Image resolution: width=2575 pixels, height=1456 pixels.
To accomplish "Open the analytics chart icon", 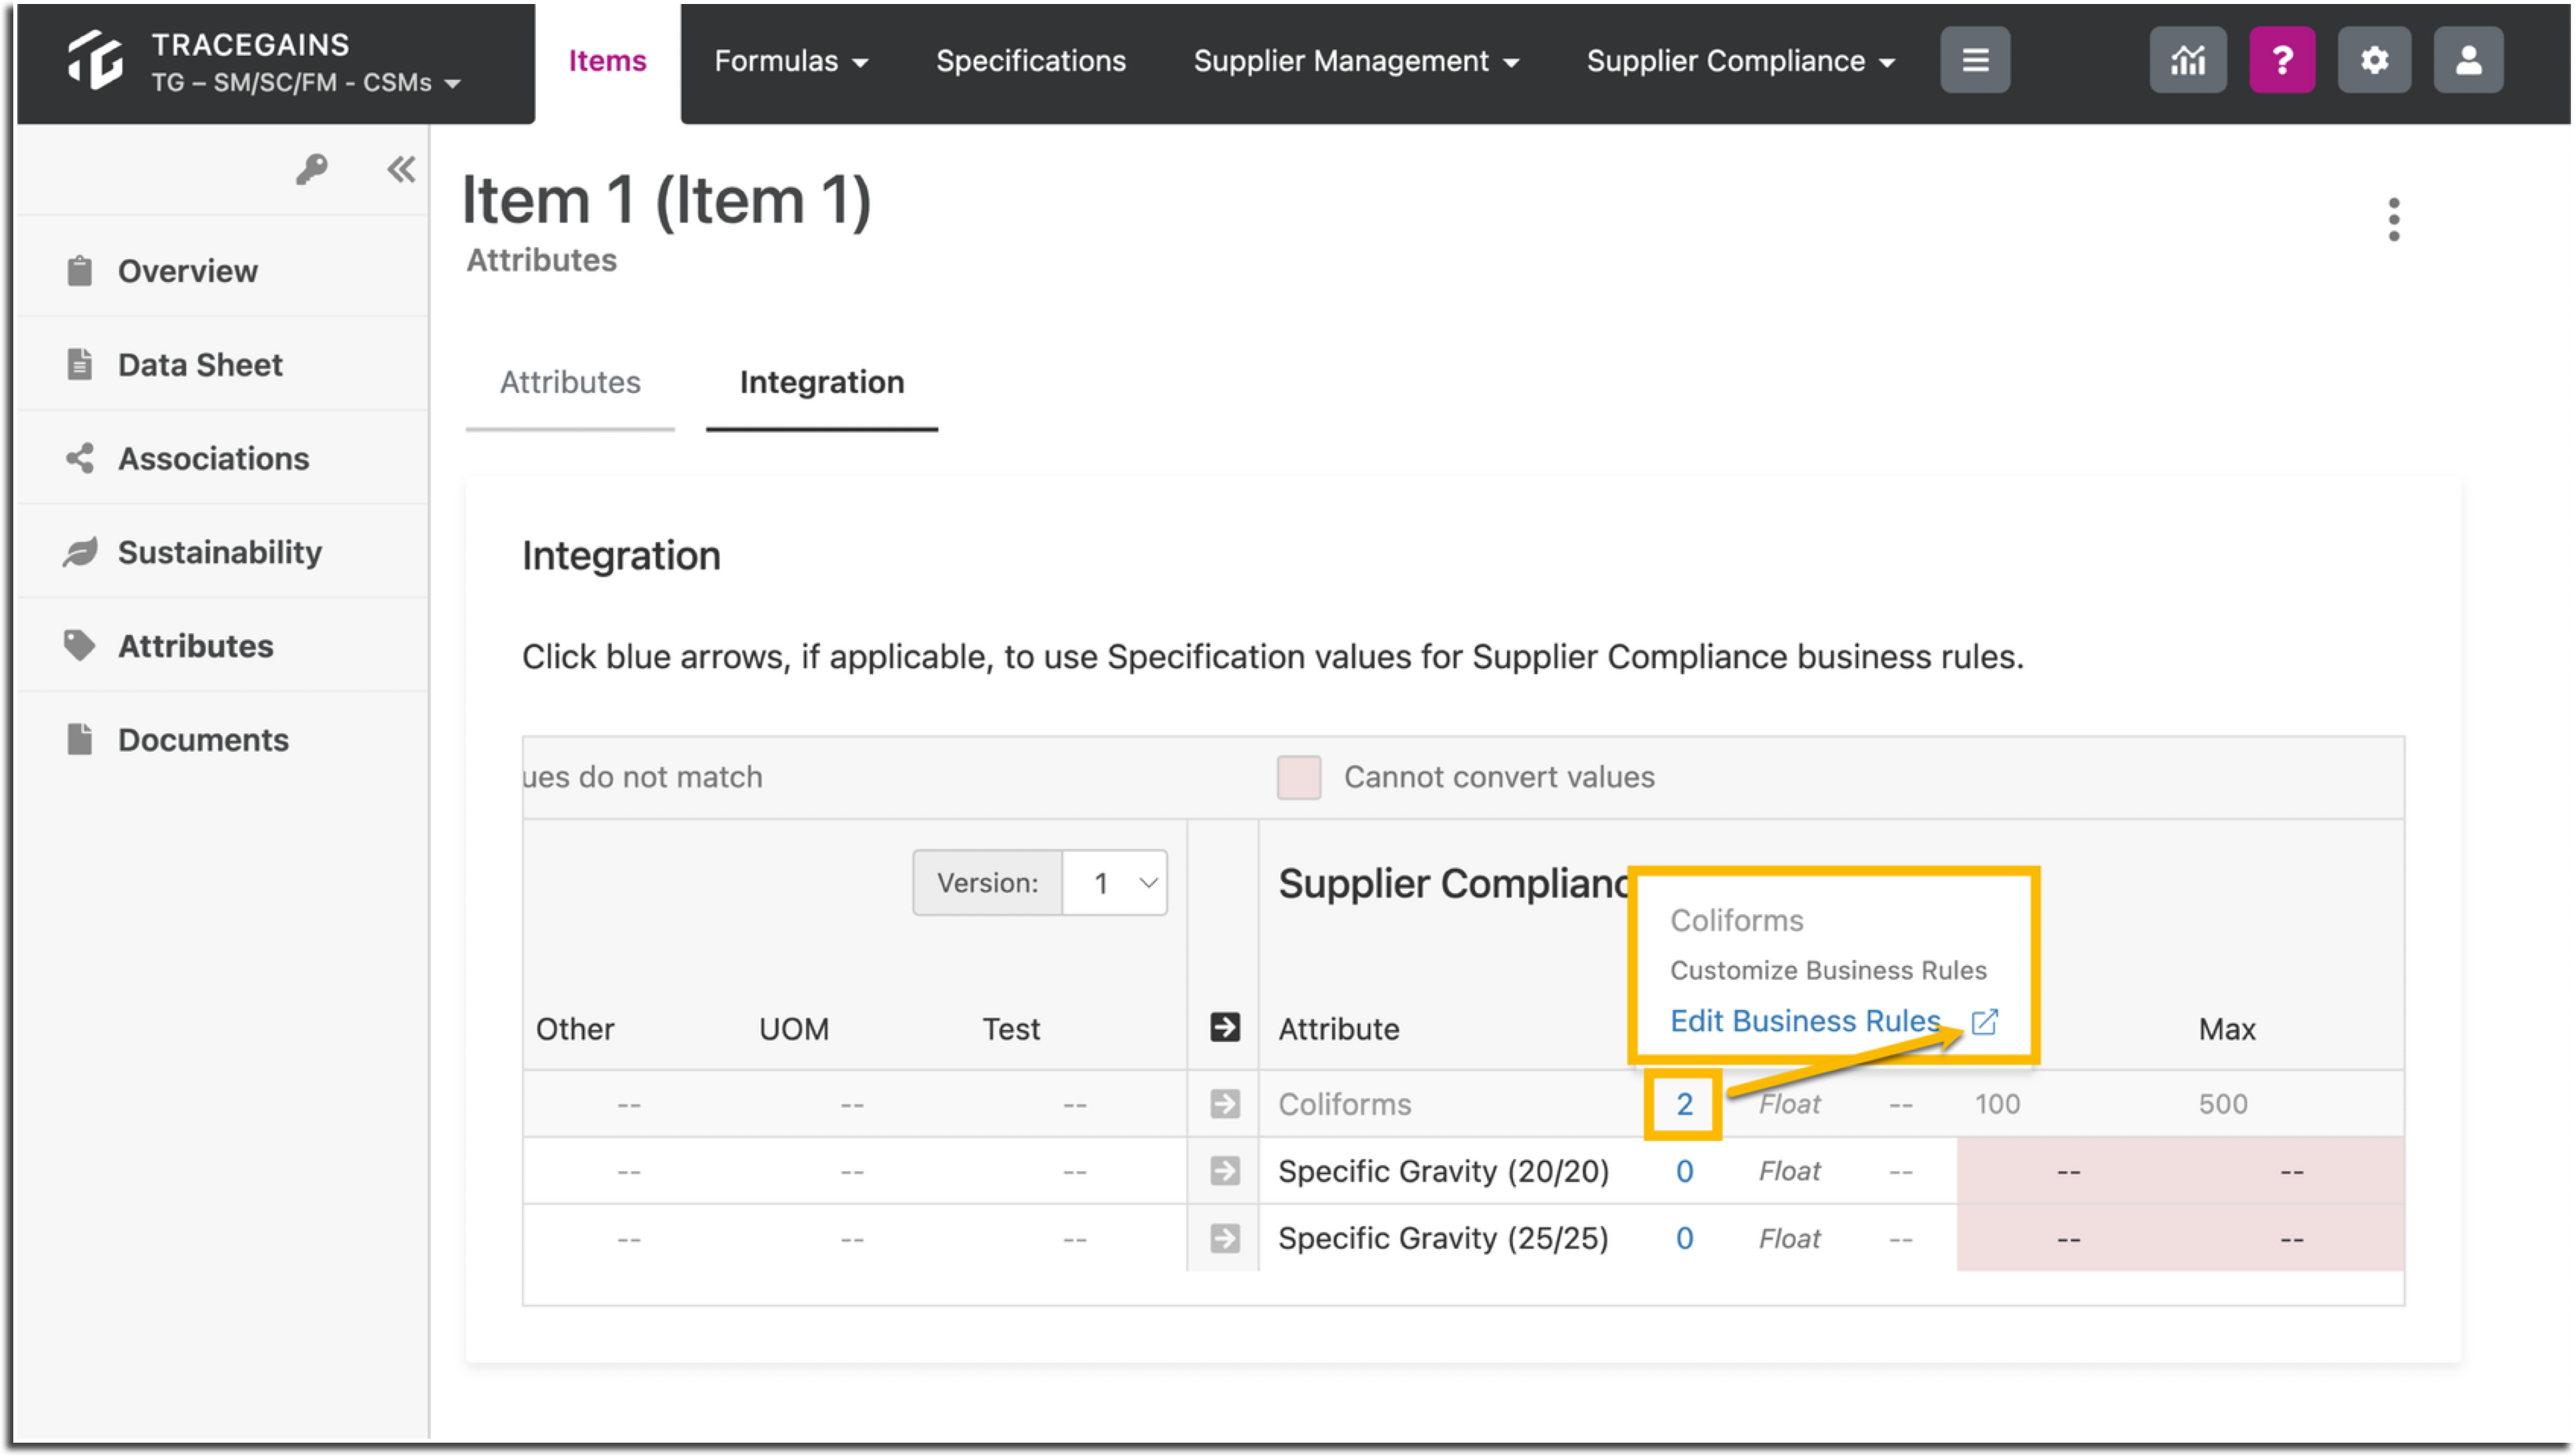I will point(2187,60).
